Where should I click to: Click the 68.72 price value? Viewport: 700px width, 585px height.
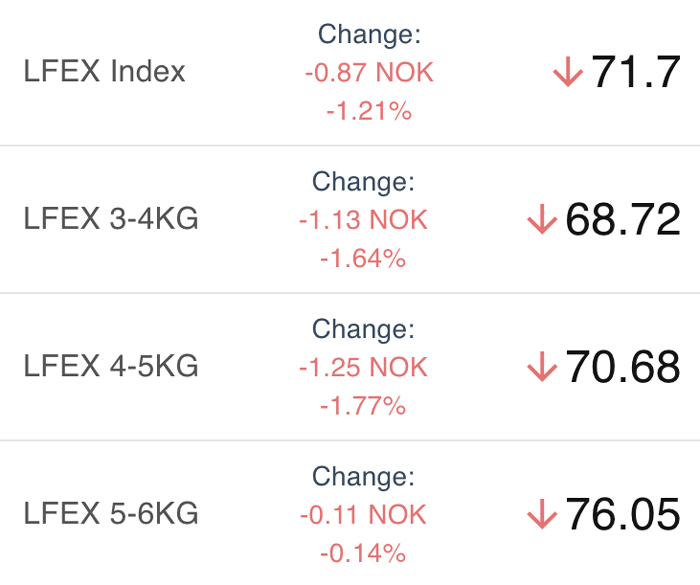point(623,219)
